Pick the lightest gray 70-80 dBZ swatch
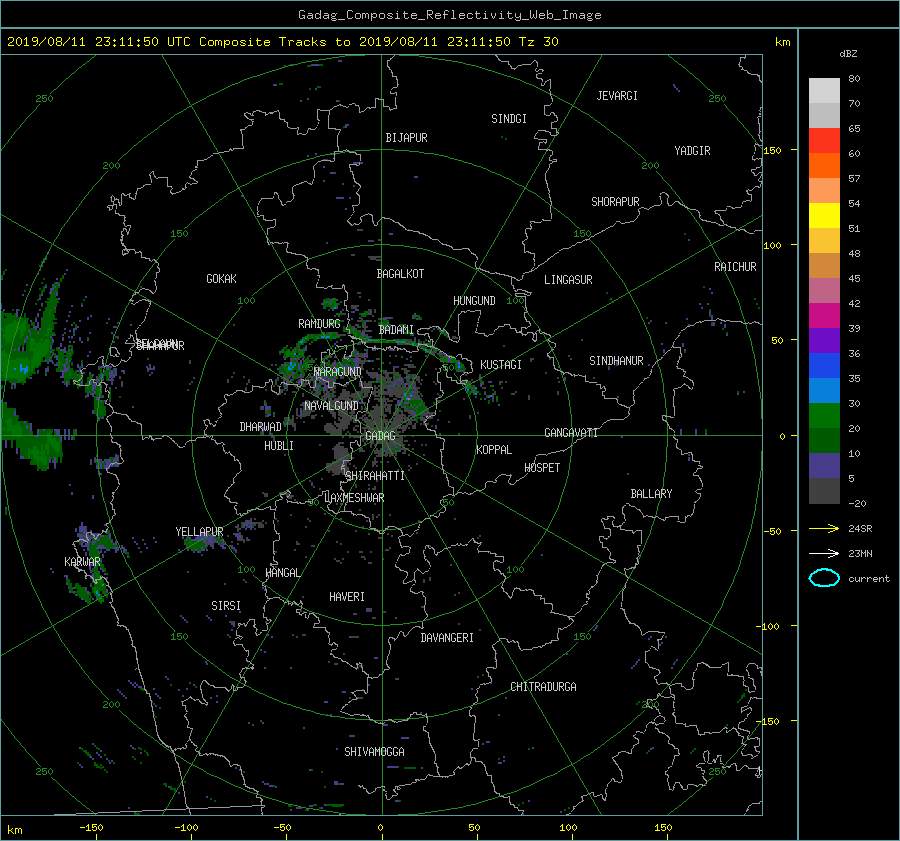900x841 pixels. (824, 90)
